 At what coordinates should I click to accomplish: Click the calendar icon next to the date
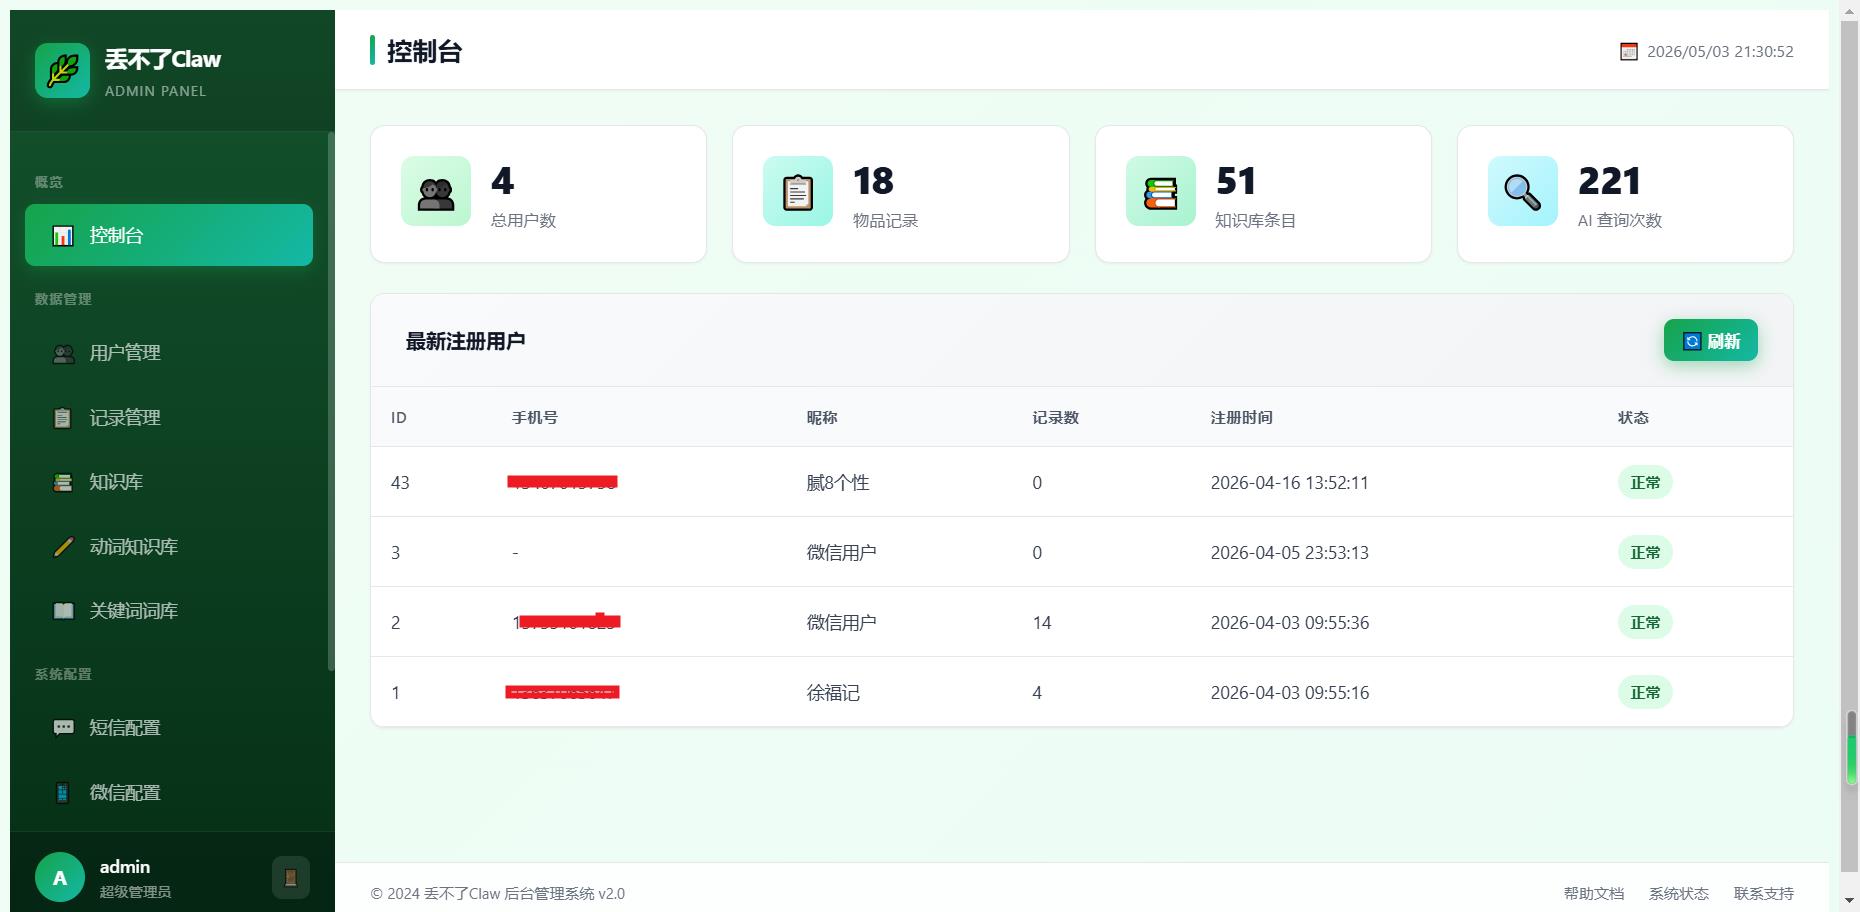click(x=1629, y=51)
